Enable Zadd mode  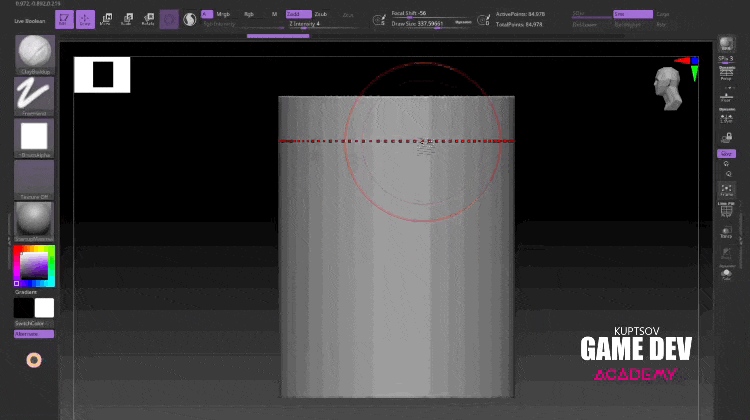[298, 14]
